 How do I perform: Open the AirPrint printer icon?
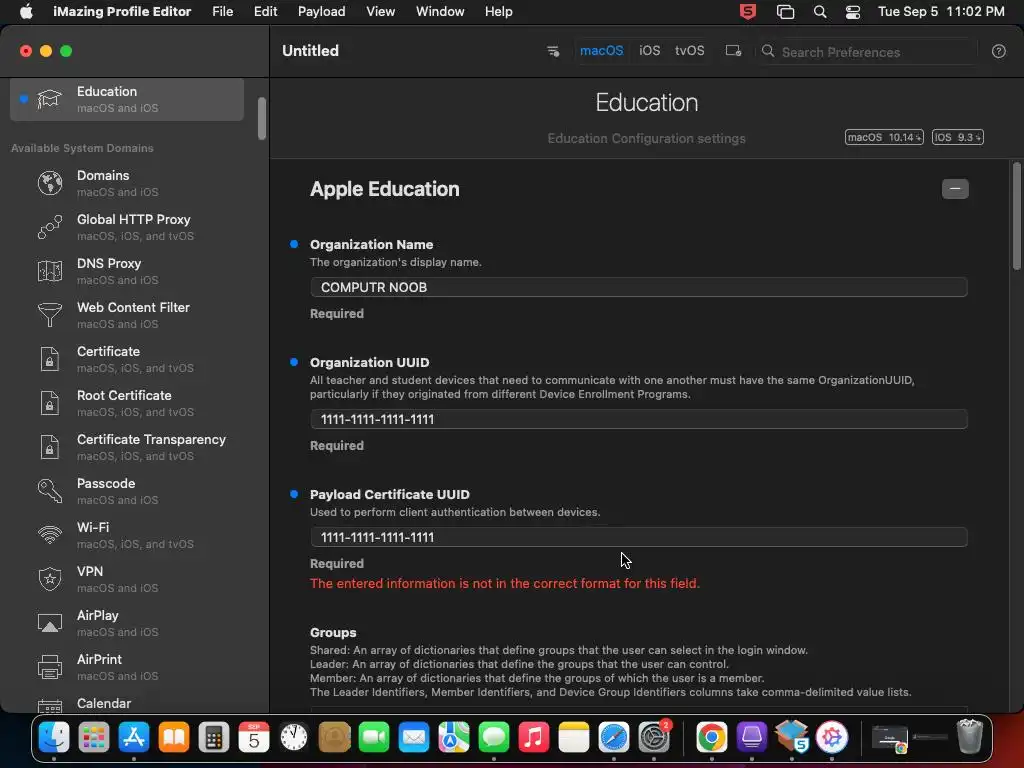50,667
